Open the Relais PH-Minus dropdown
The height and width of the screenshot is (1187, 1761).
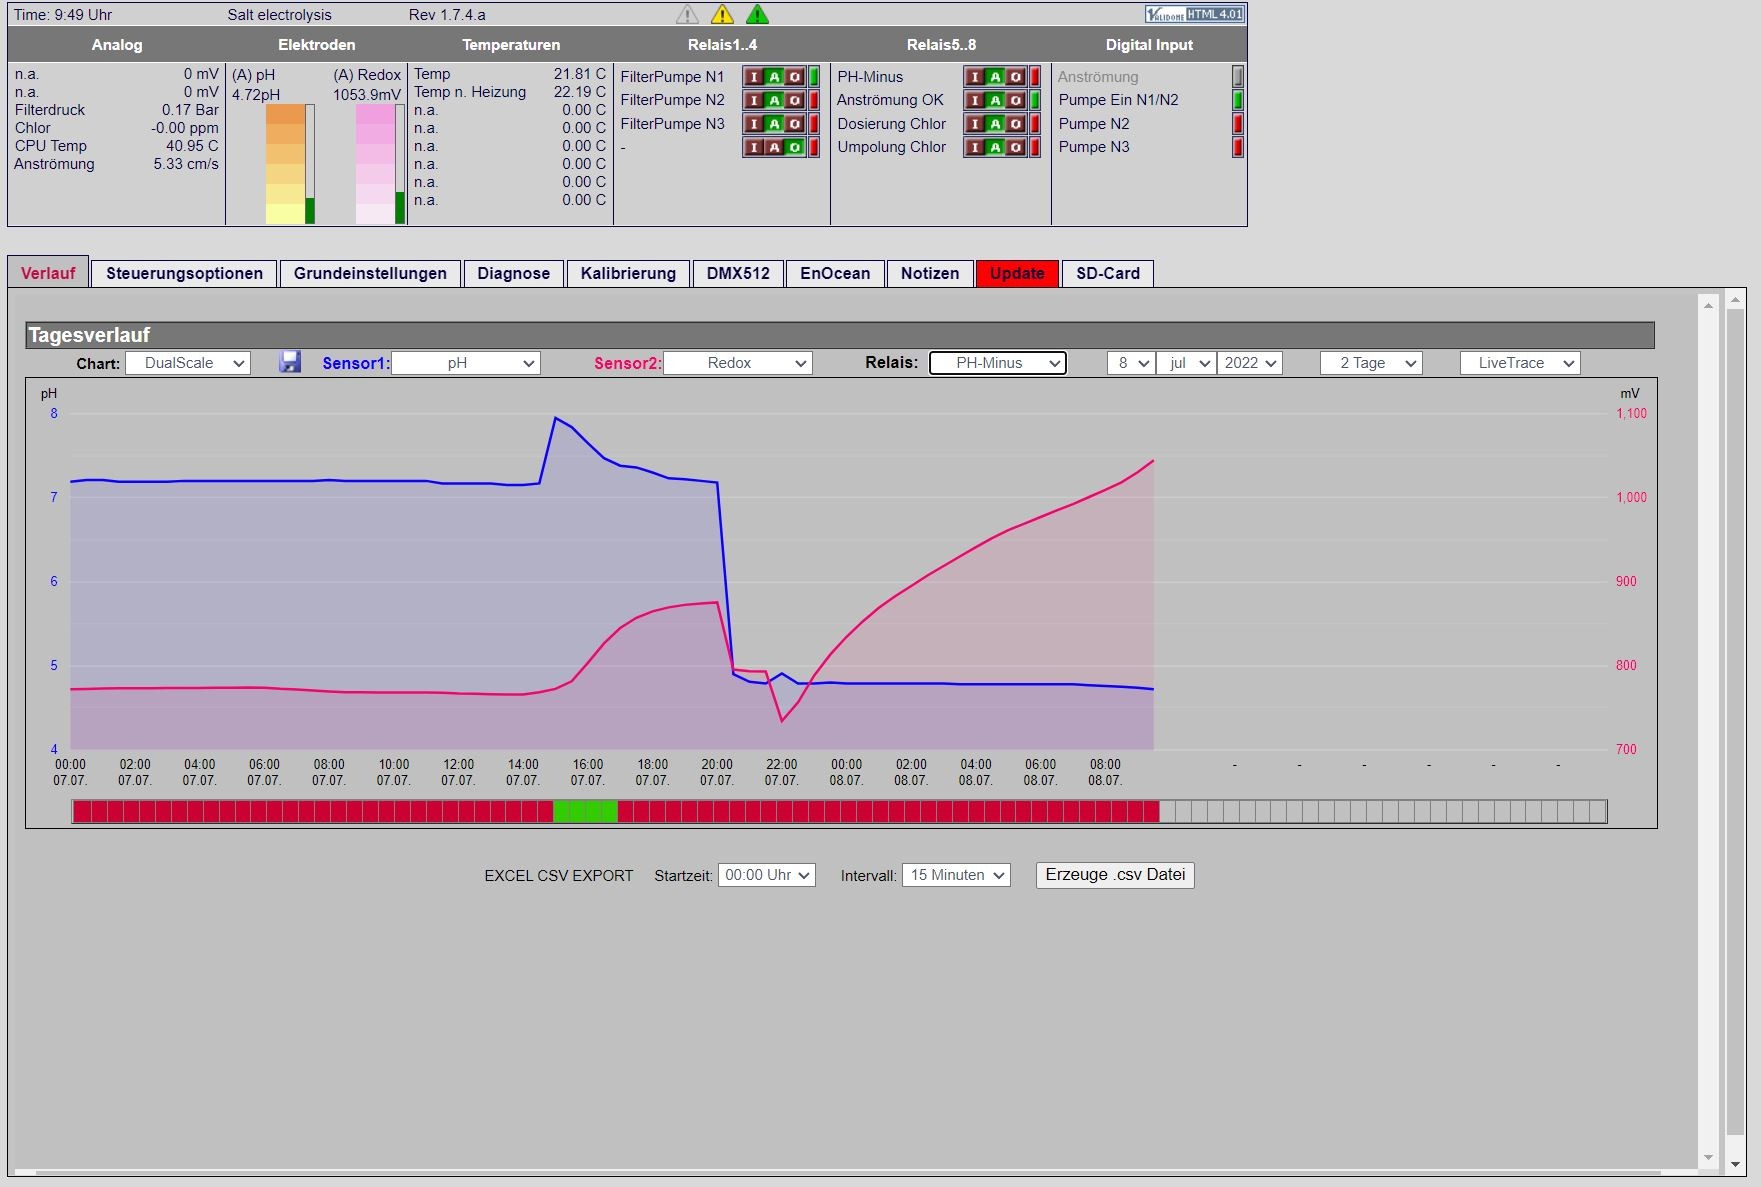pyautogui.click(x=998, y=363)
